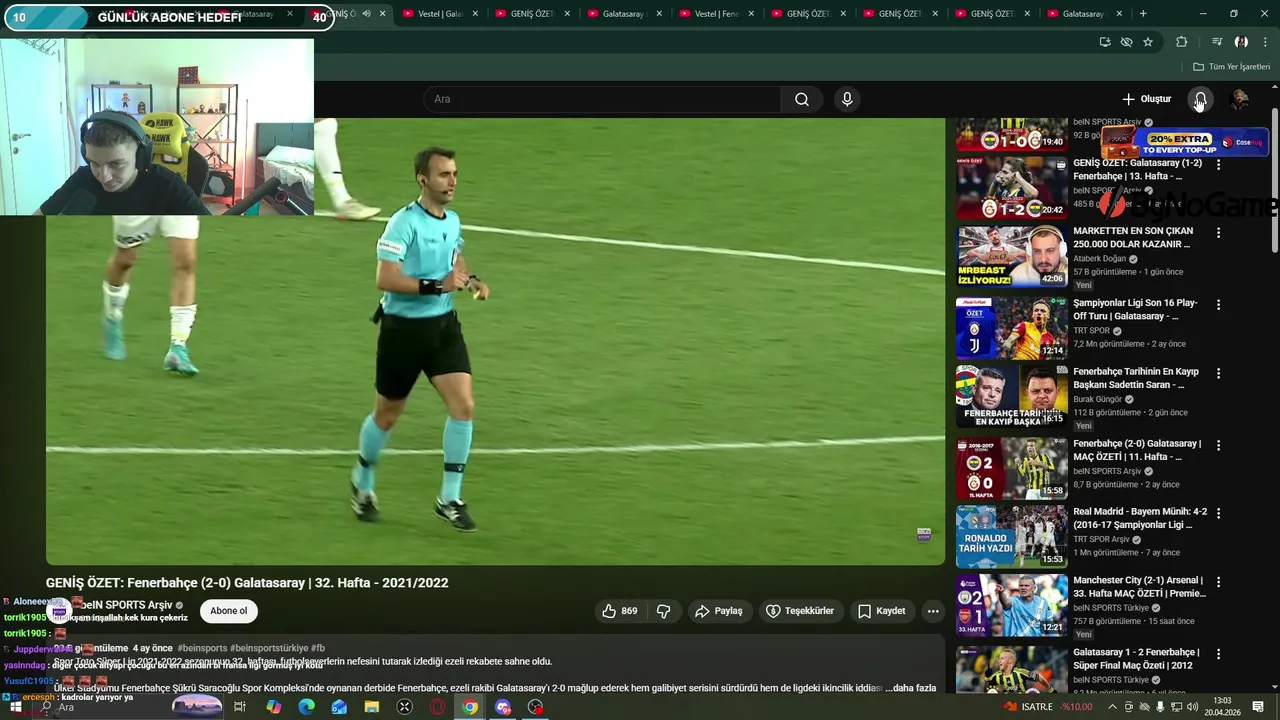Image resolution: width=1280 pixels, height=720 pixels.
Task: Create content via Oluştur button
Action: coord(1146,99)
